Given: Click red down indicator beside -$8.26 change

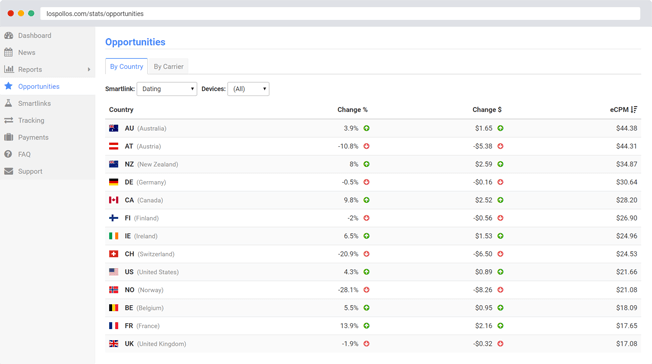Looking at the screenshot, I should pos(500,290).
